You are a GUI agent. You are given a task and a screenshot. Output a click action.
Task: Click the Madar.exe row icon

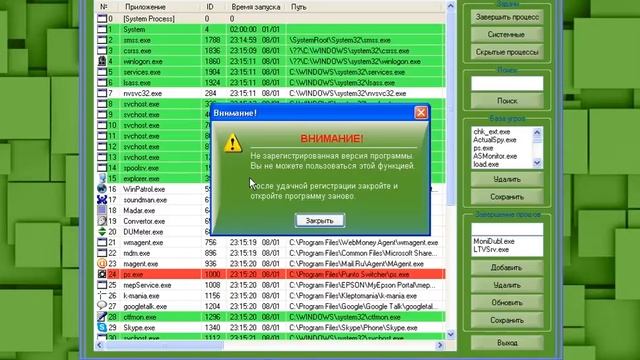pyautogui.click(x=102, y=210)
